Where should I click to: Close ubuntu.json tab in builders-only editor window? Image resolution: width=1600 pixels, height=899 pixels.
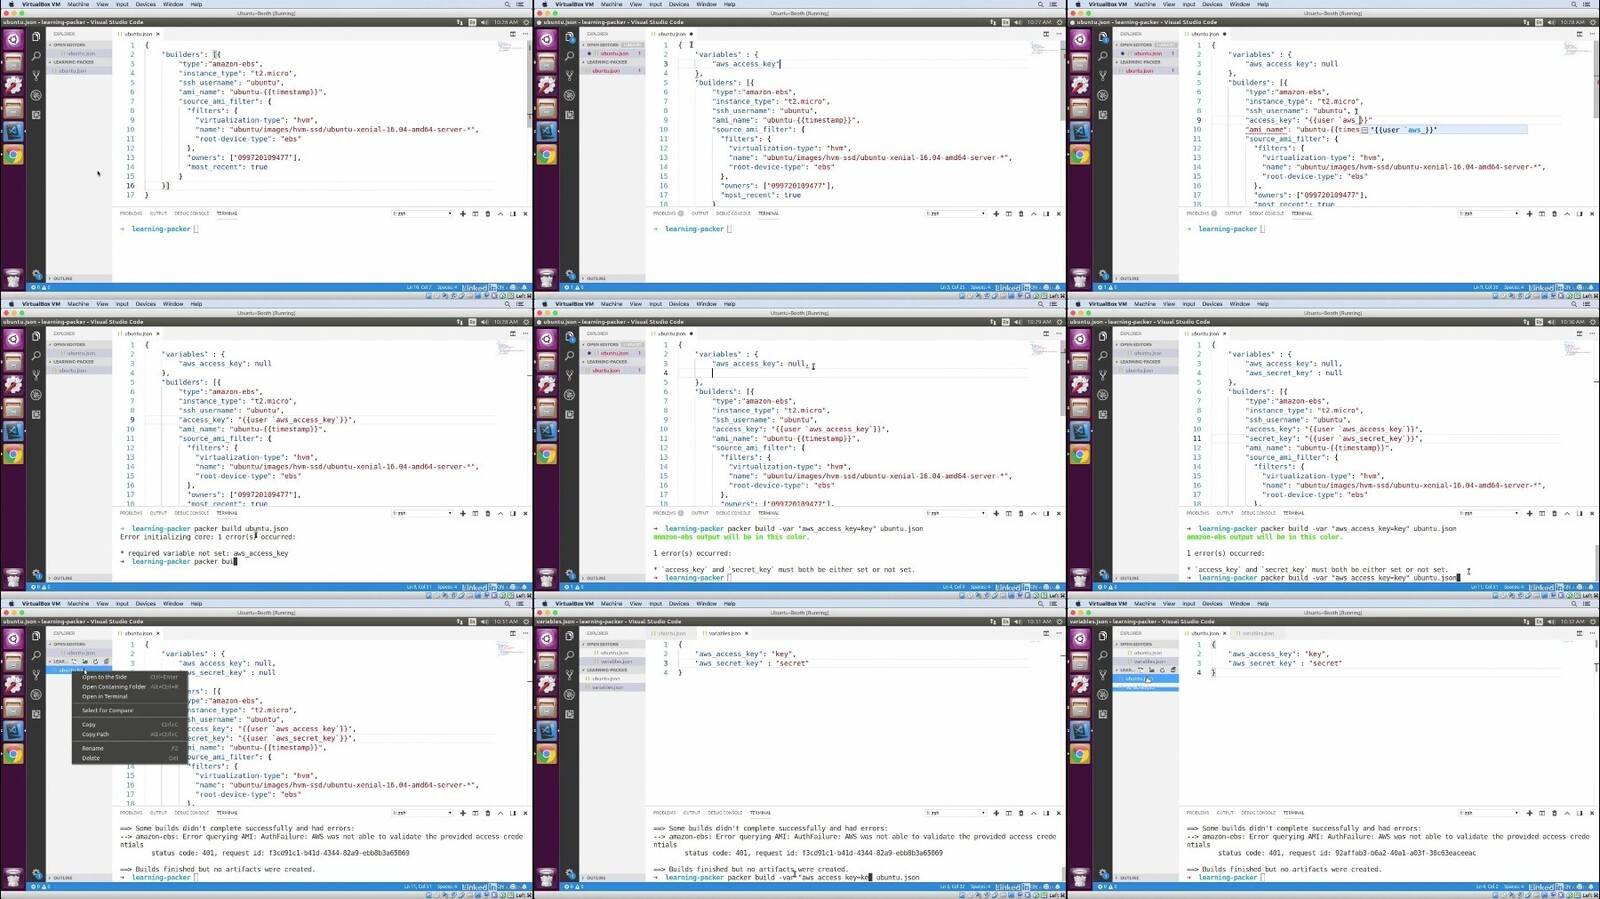pyautogui.click(x=158, y=34)
